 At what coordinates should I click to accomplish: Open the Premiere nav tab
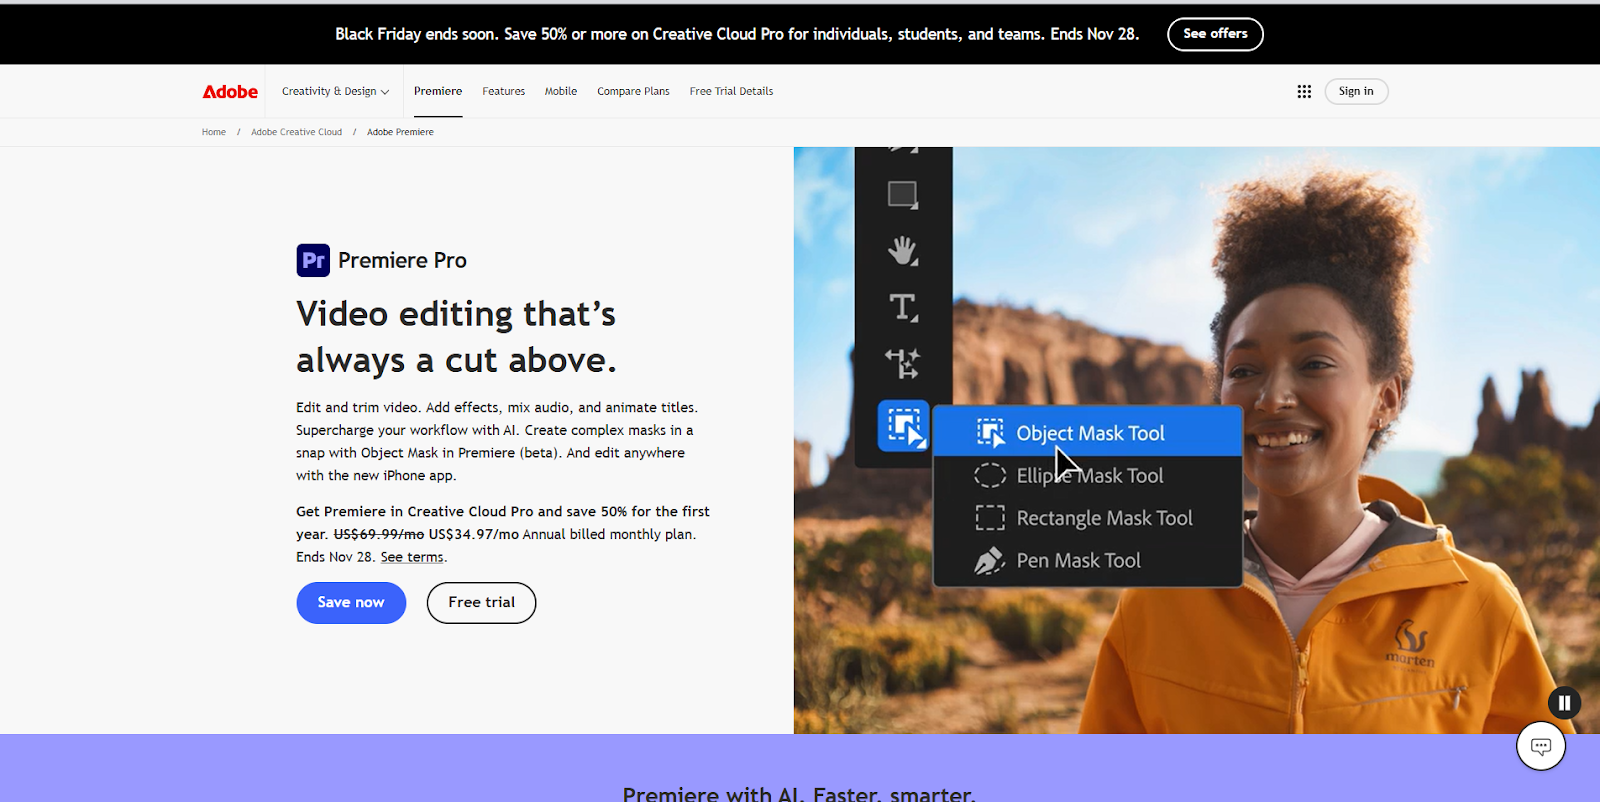438,91
